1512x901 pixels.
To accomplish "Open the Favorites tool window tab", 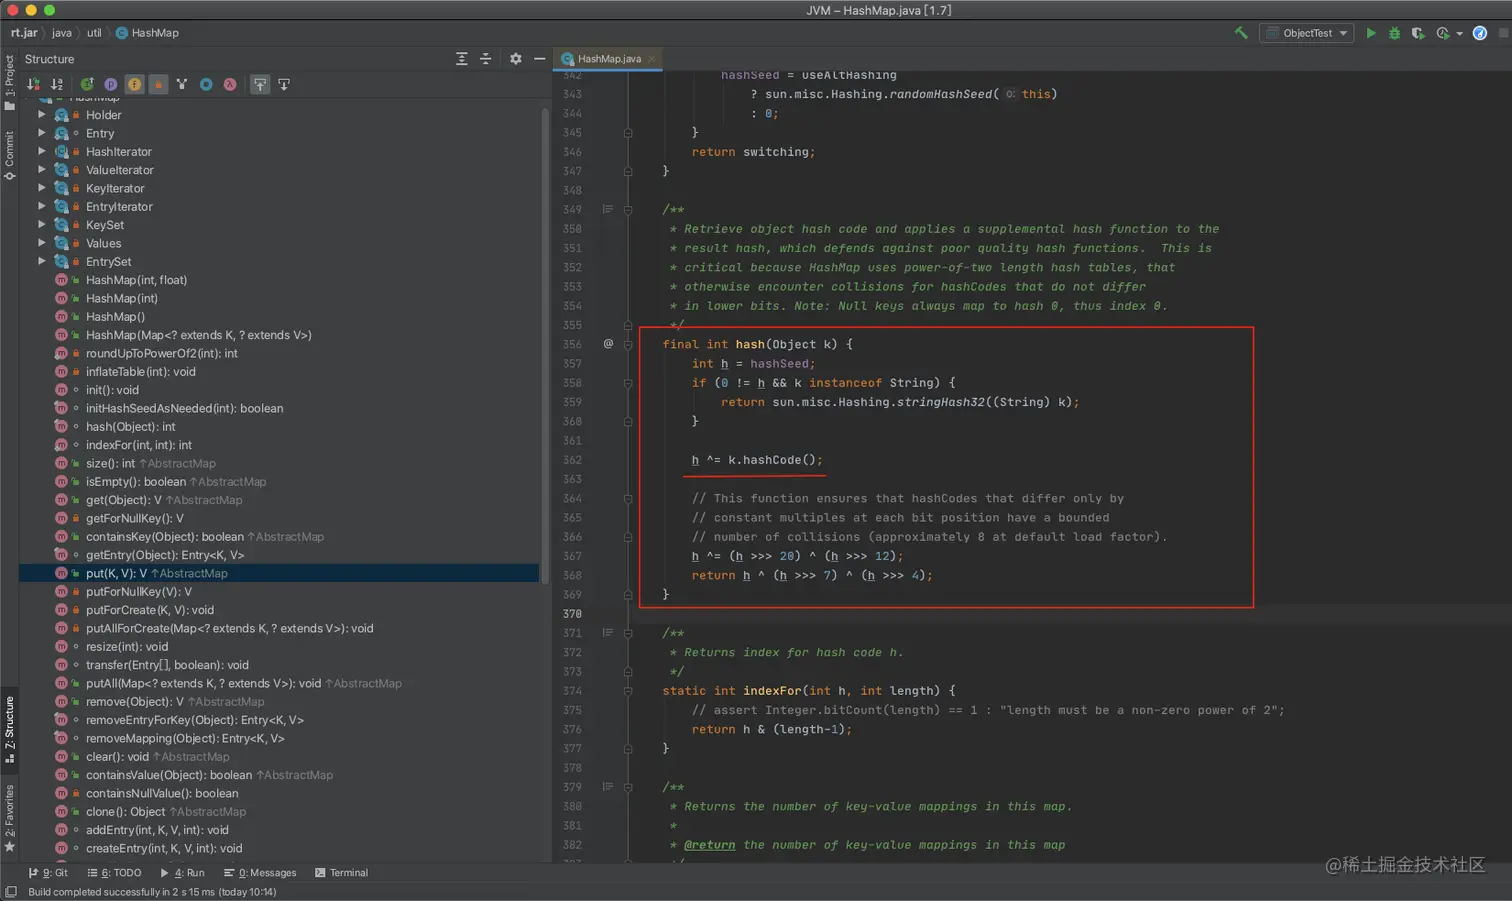I will (9, 818).
